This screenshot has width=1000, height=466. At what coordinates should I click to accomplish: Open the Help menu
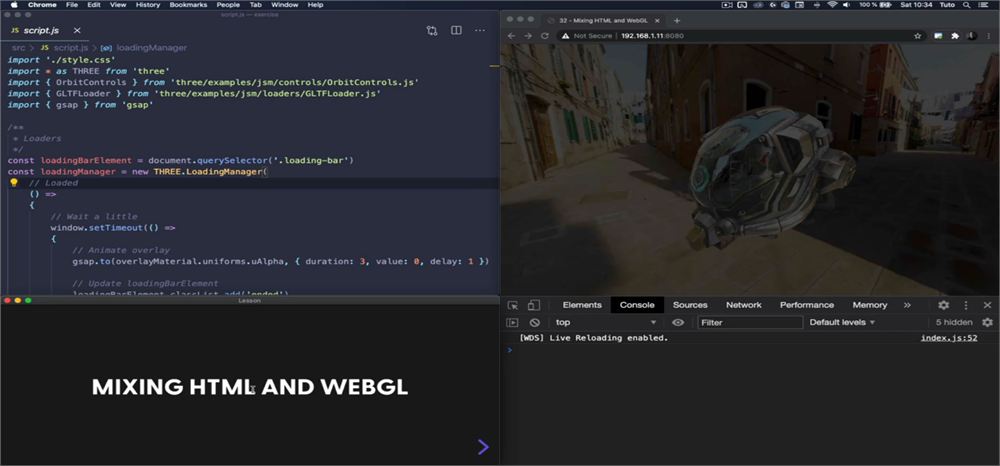point(315,4)
